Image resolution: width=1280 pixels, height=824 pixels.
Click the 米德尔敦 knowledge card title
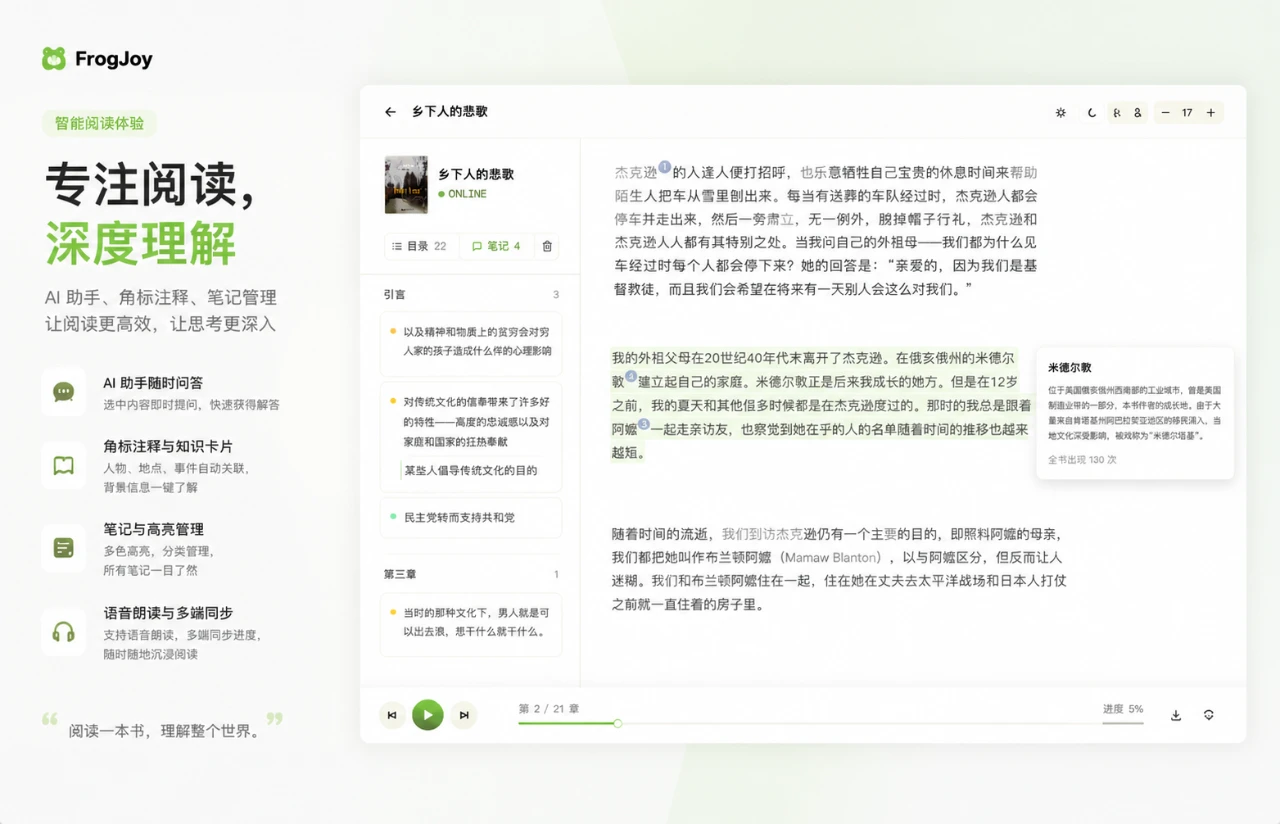click(1070, 368)
